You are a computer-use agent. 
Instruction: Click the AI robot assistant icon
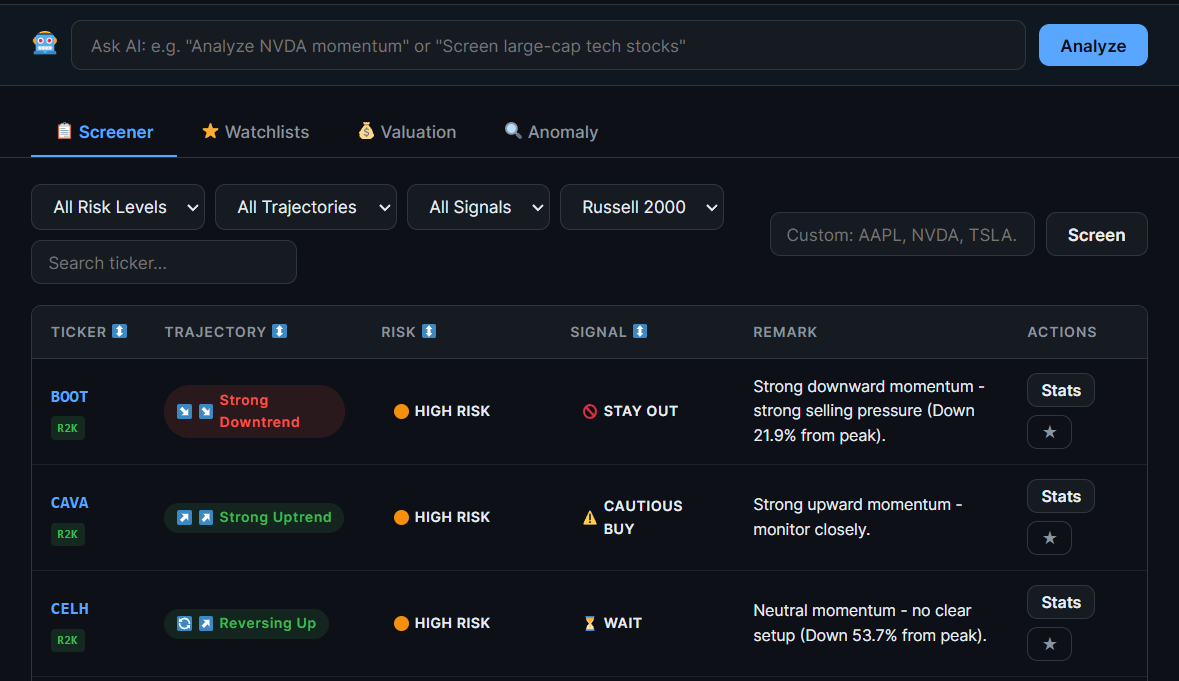click(45, 44)
